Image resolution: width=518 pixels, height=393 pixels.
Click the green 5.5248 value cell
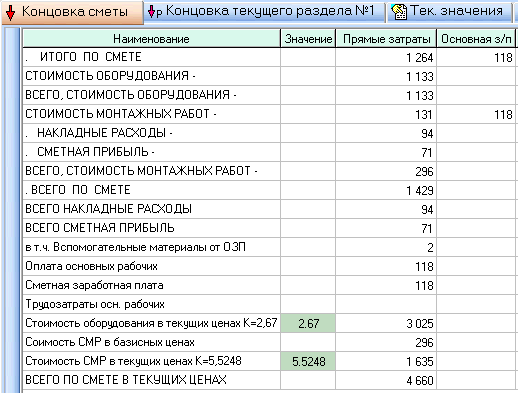308,361
